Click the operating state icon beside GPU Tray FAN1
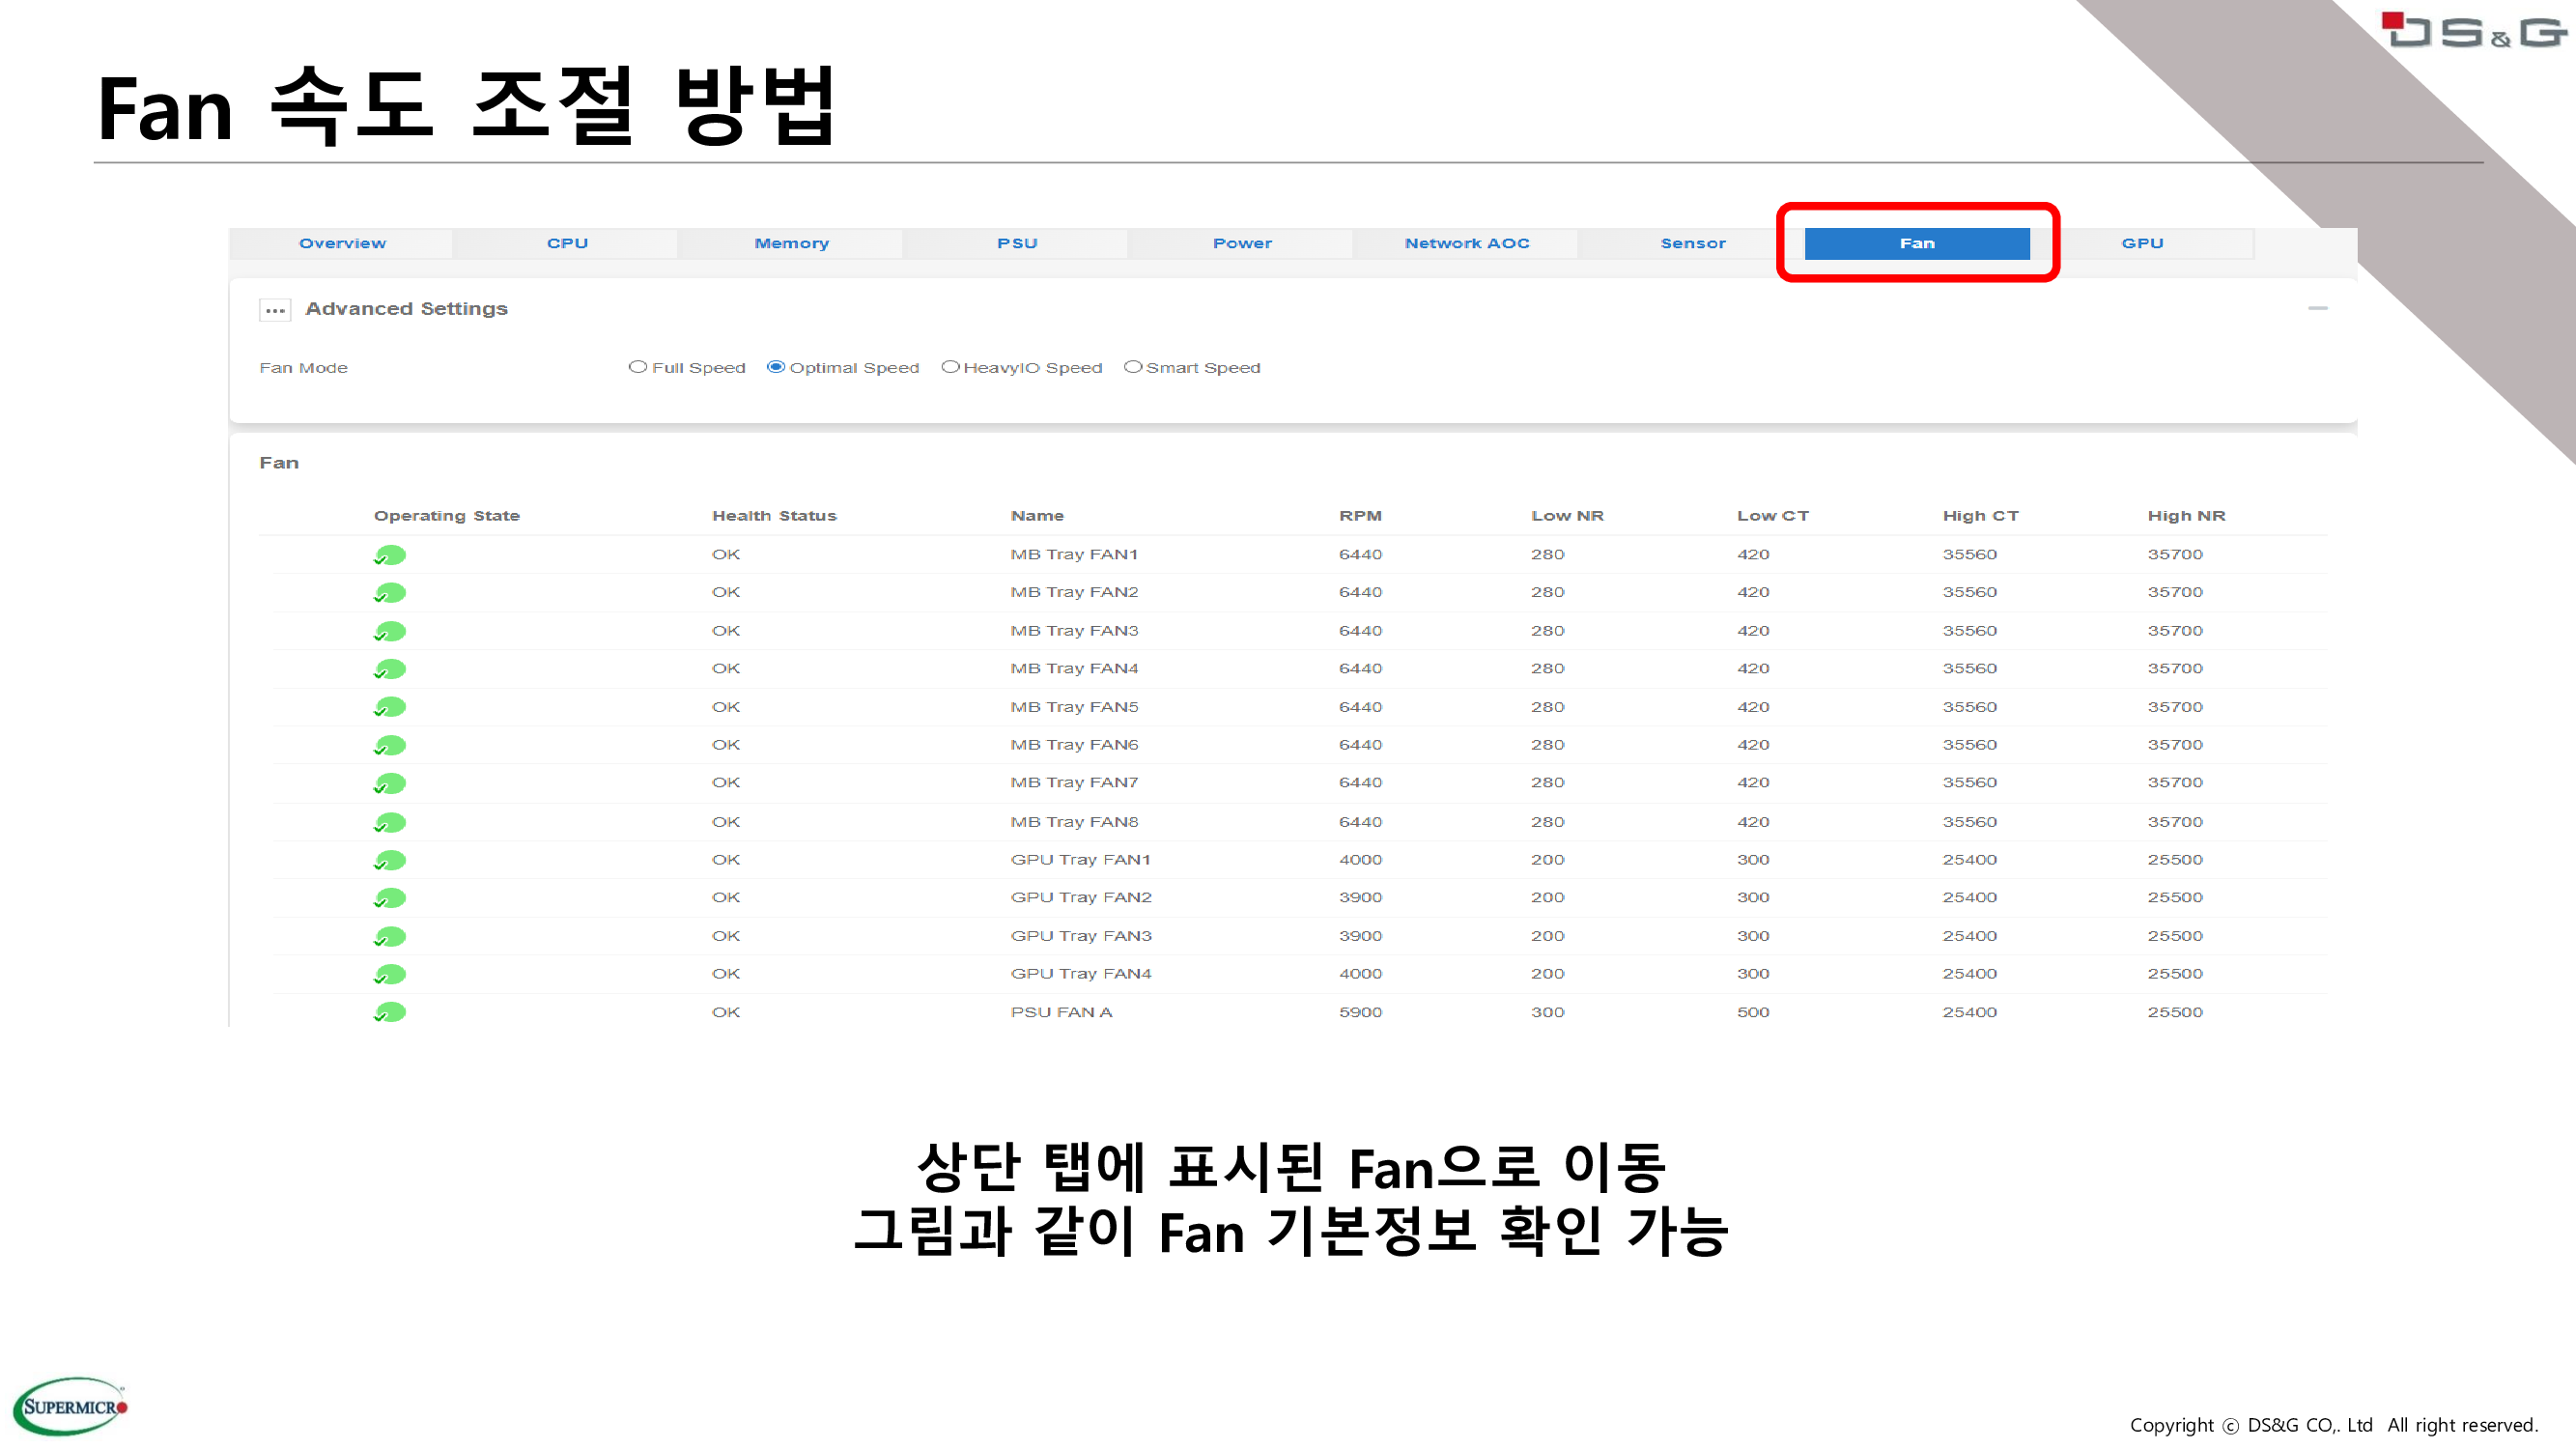 tap(390, 859)
